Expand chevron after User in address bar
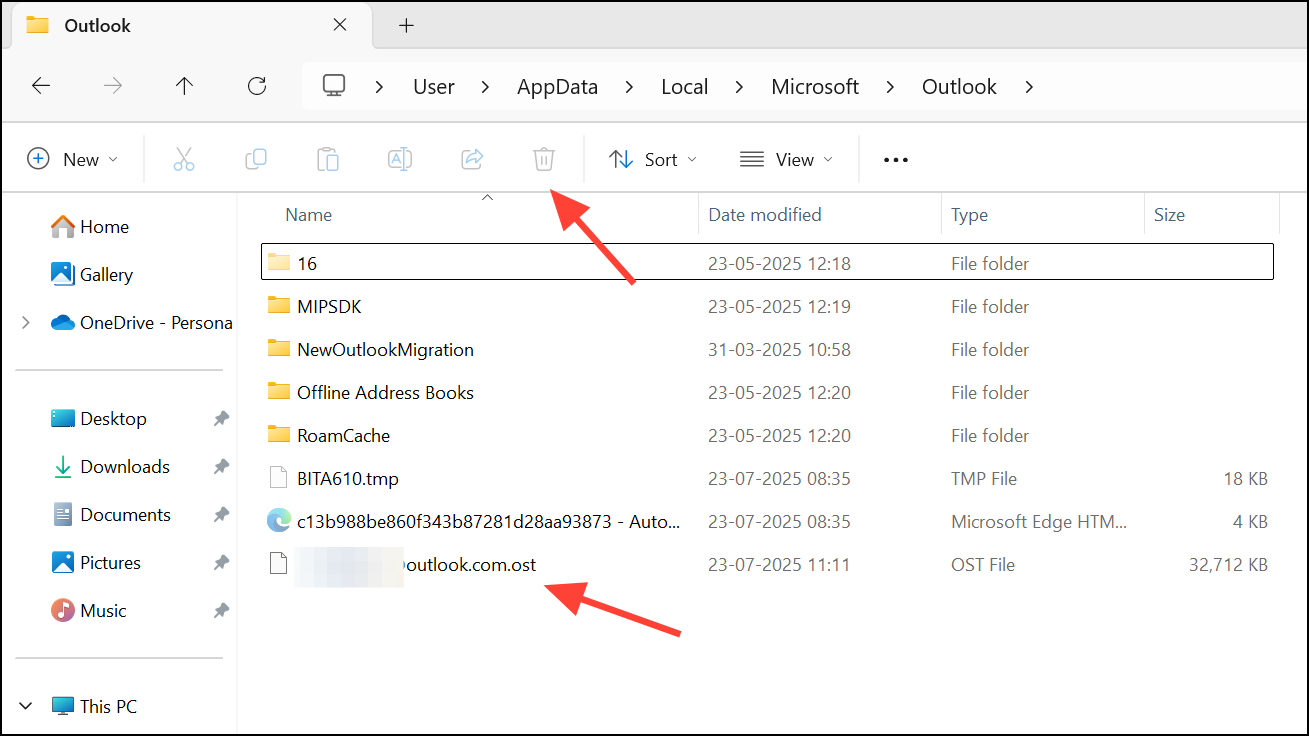The width and height of the screenshot is (1309, 736). coord(486,87)
